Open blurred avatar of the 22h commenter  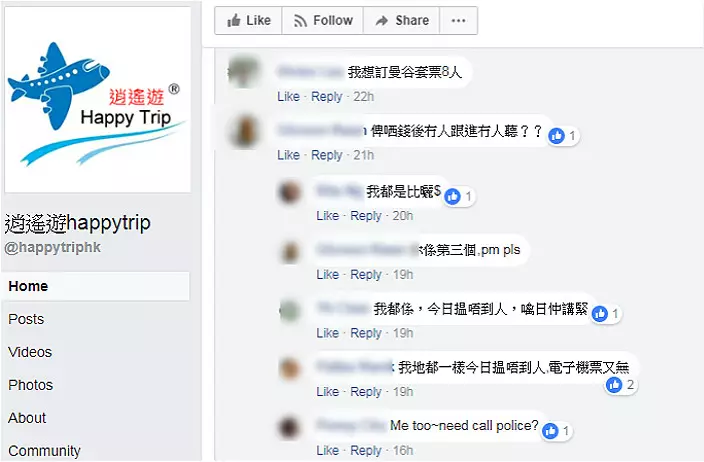(x=244, y=71)
